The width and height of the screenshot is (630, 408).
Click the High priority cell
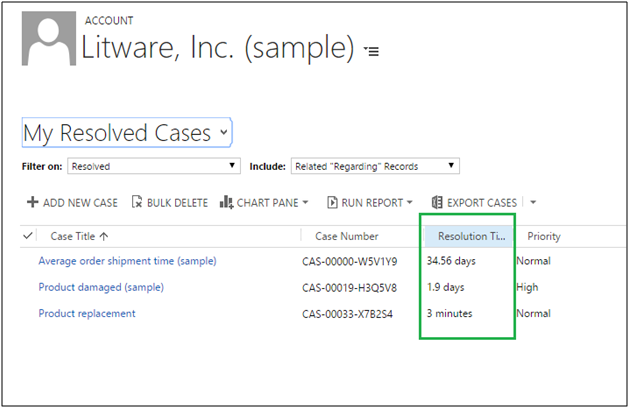pyautogui.click(x=527, y=287)
